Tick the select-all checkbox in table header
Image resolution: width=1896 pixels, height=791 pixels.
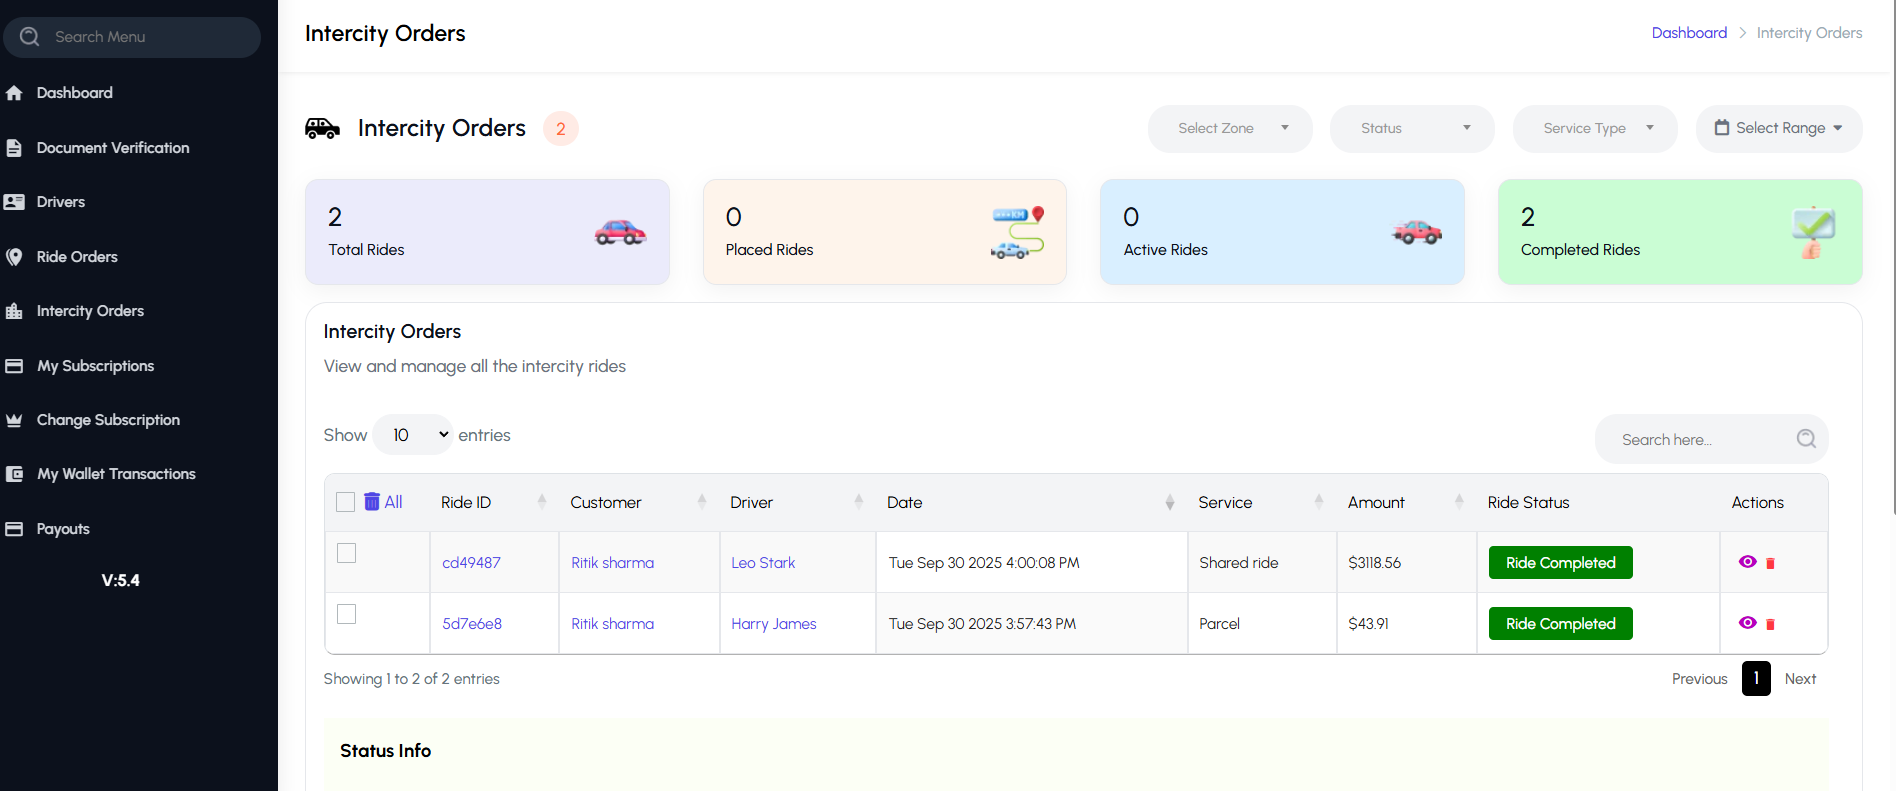pos(346,502)
